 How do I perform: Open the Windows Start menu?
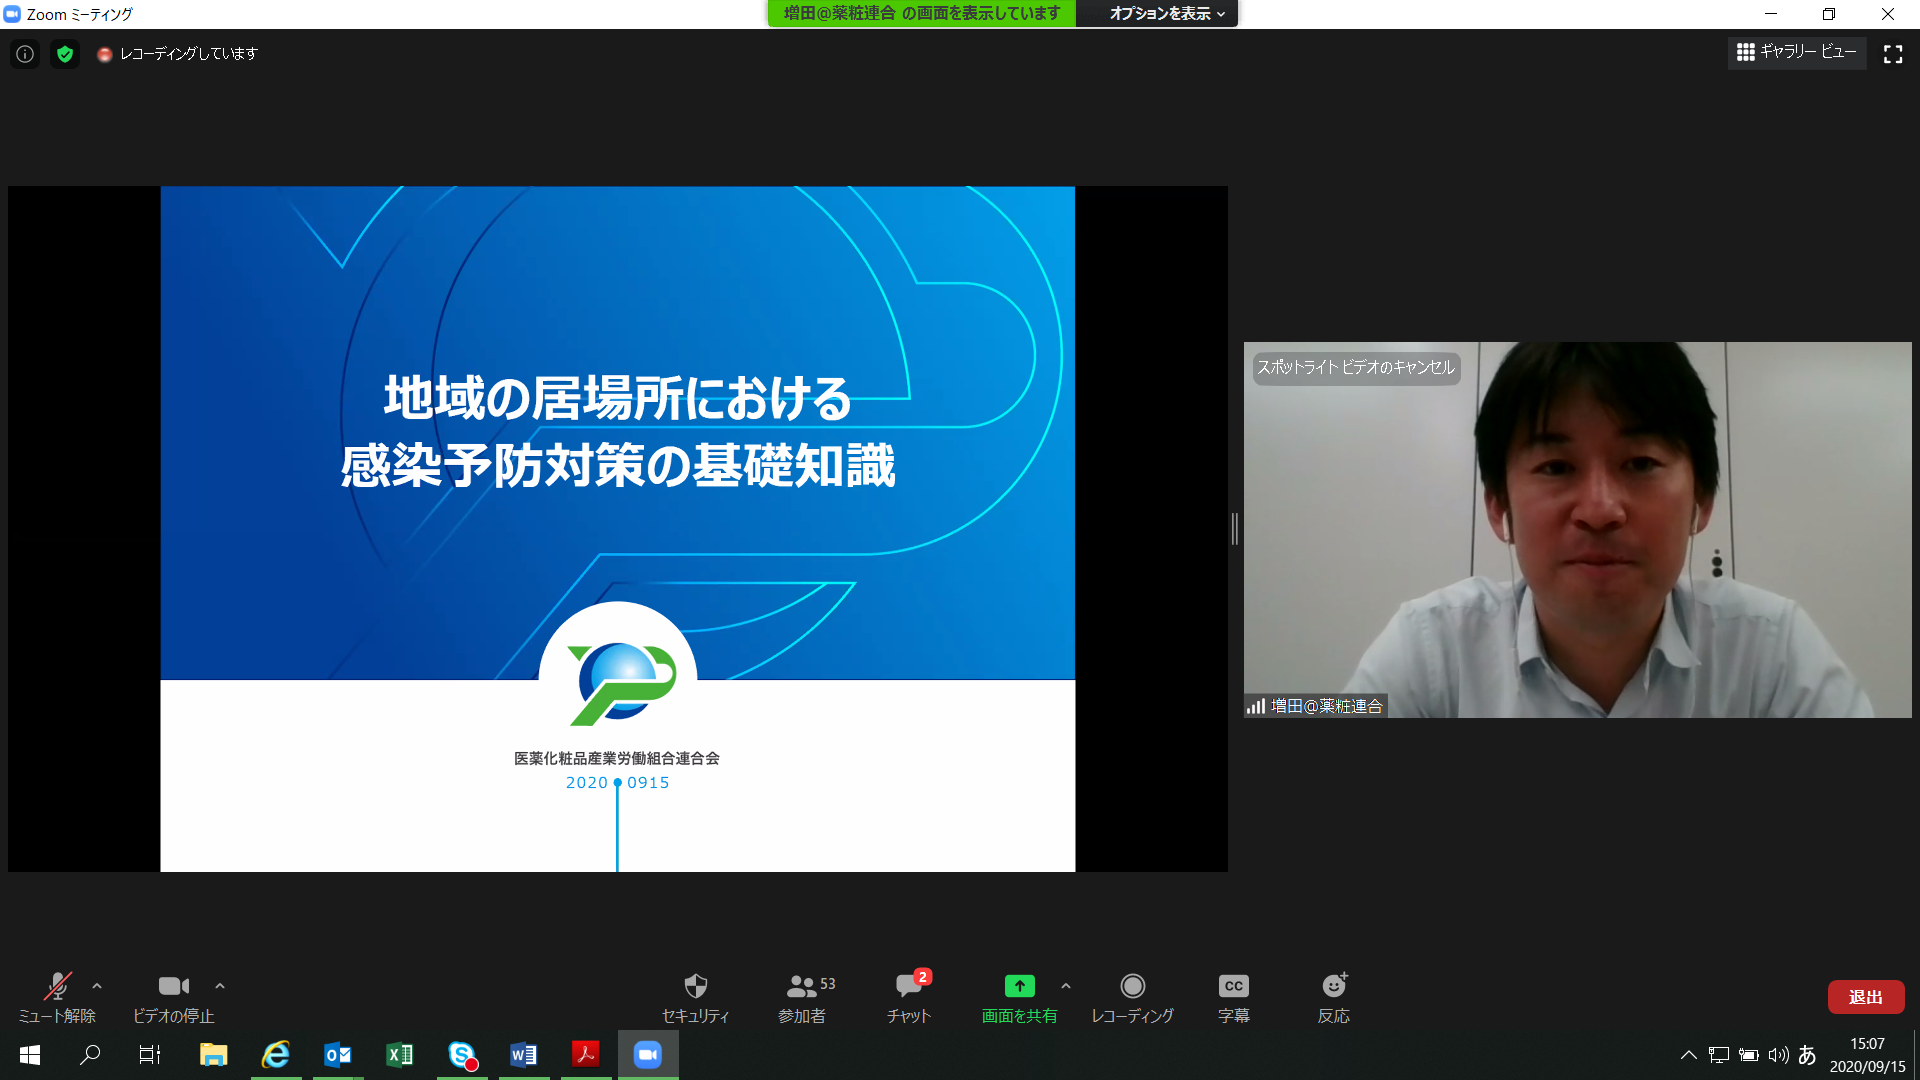[x=30, y=1055]
